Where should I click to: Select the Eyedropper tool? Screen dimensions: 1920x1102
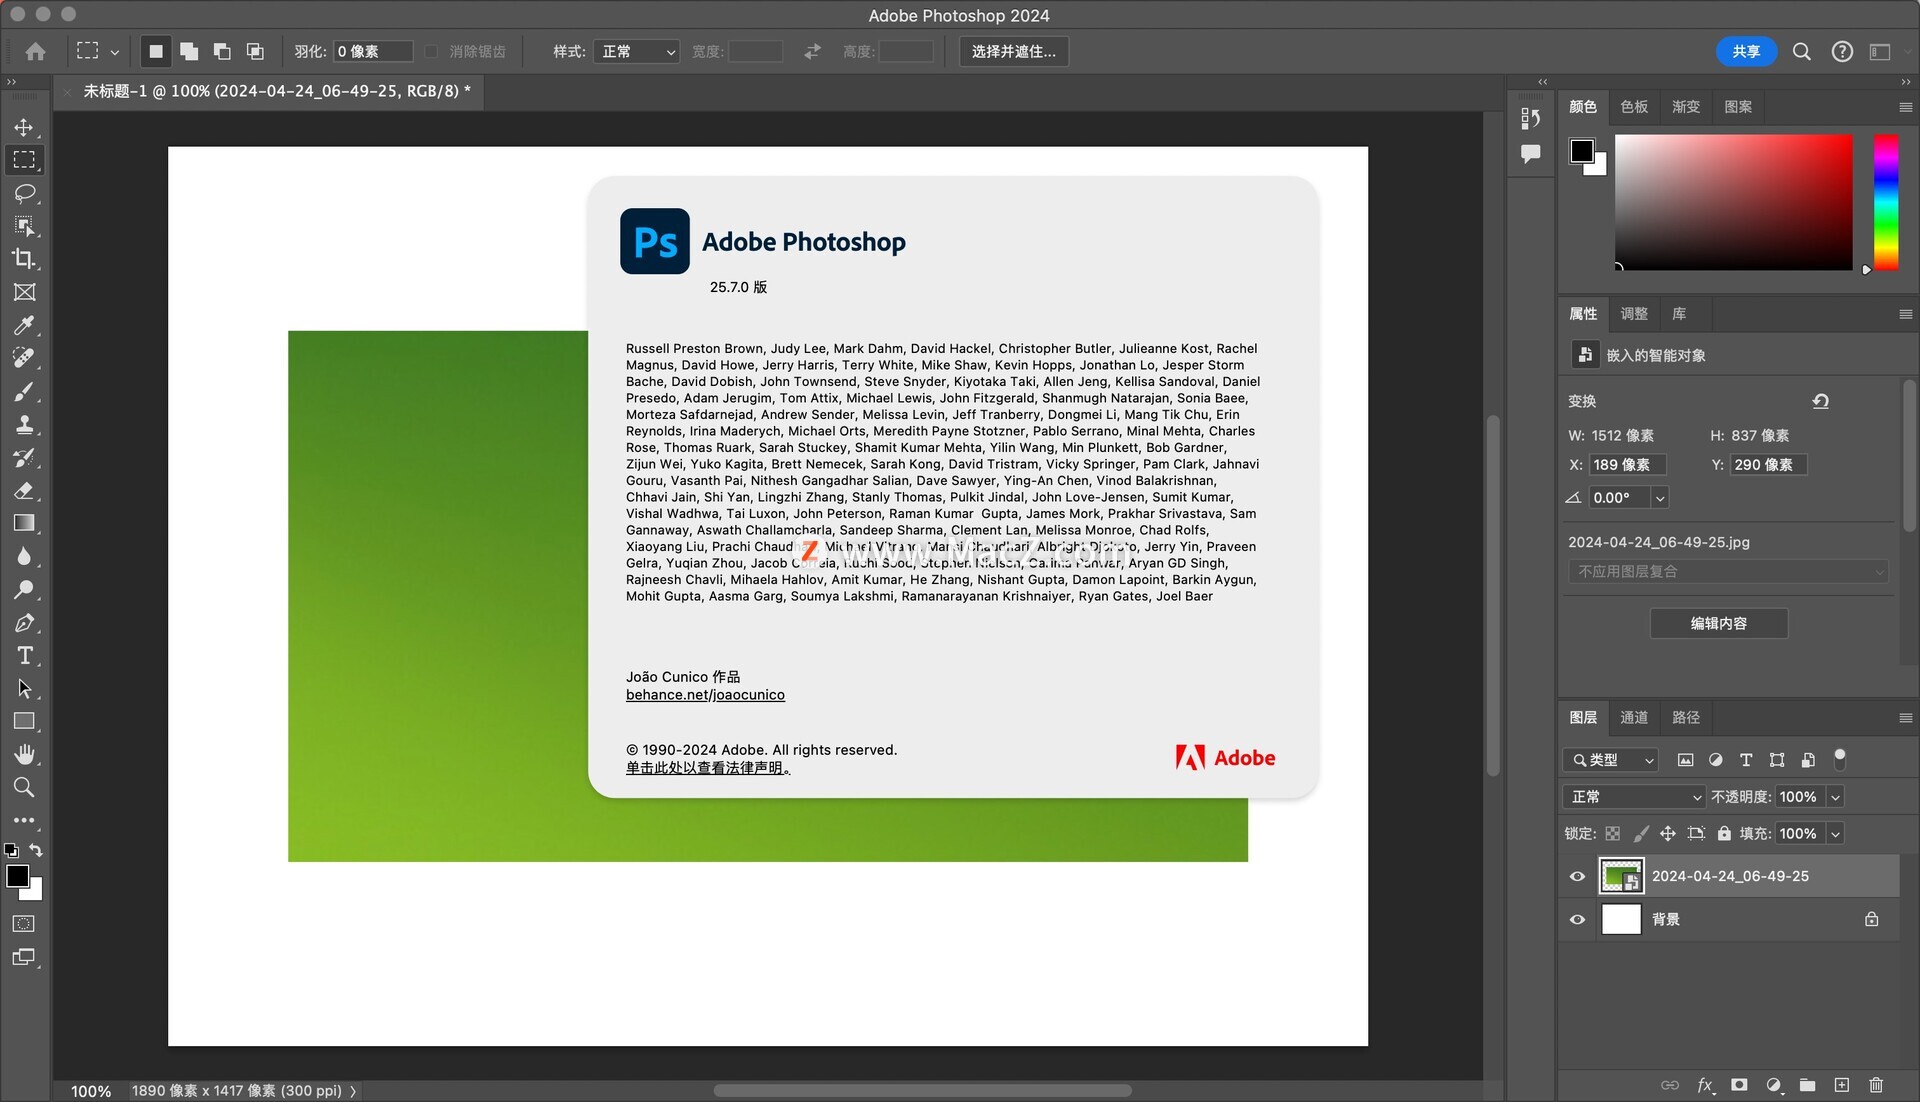(24, 325)
